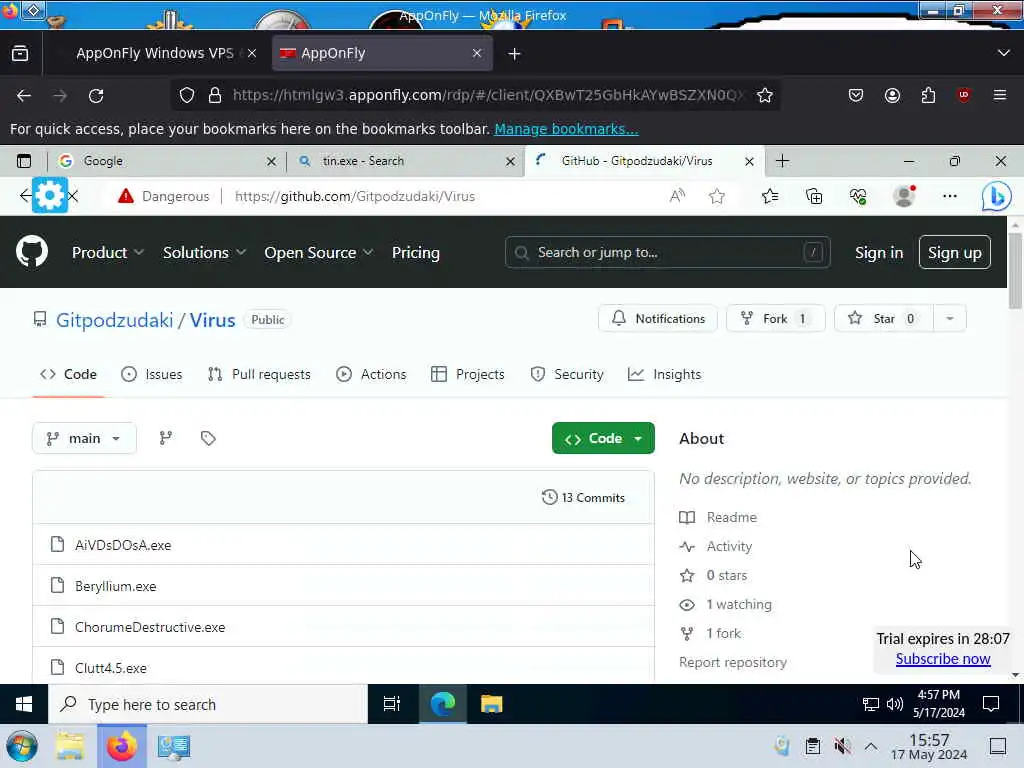Click the Firefox back arrow

[24, 96]
